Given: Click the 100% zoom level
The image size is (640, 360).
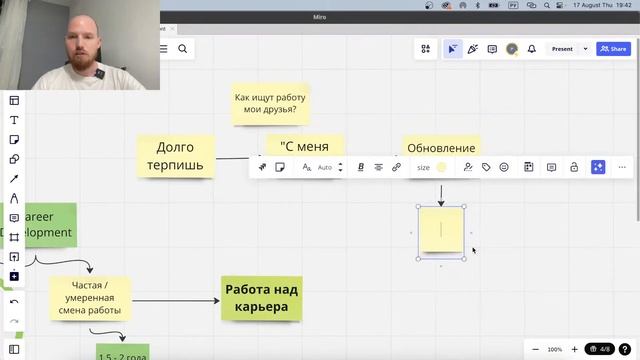Looking at the screenshot, I should pyautogui.click(x=555, y=349).
